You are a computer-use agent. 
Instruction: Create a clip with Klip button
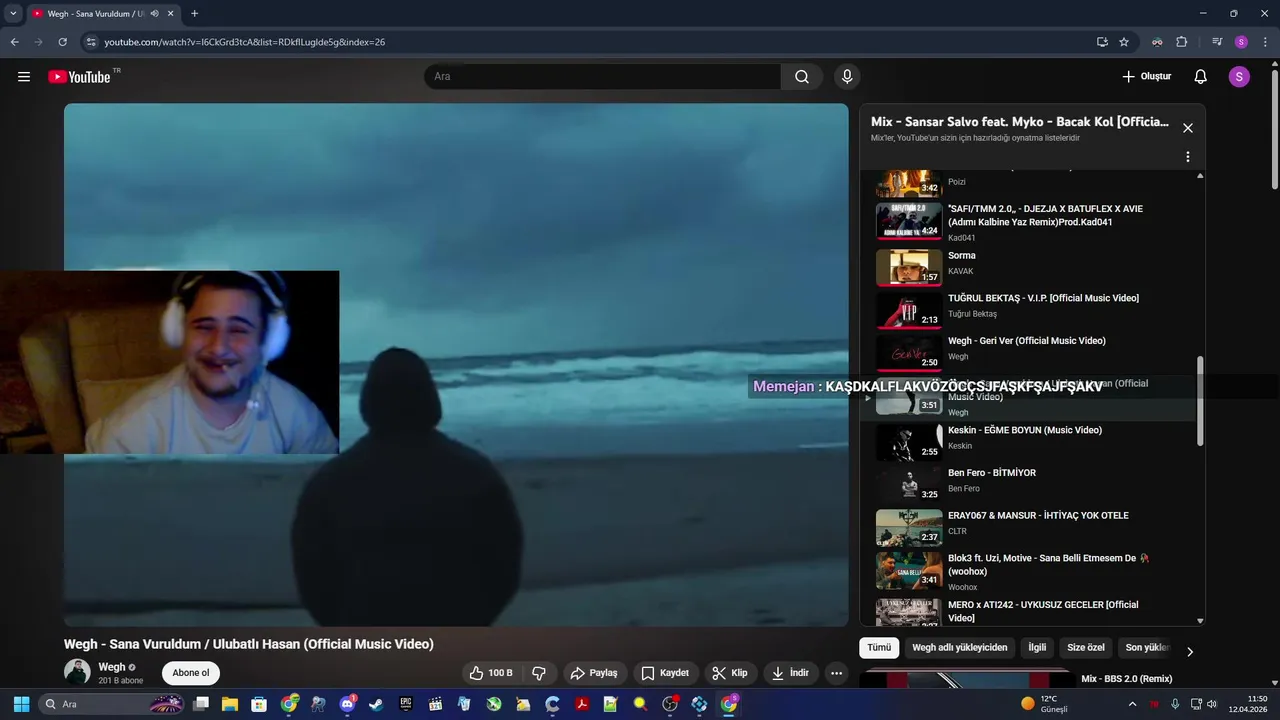point(730,673)
